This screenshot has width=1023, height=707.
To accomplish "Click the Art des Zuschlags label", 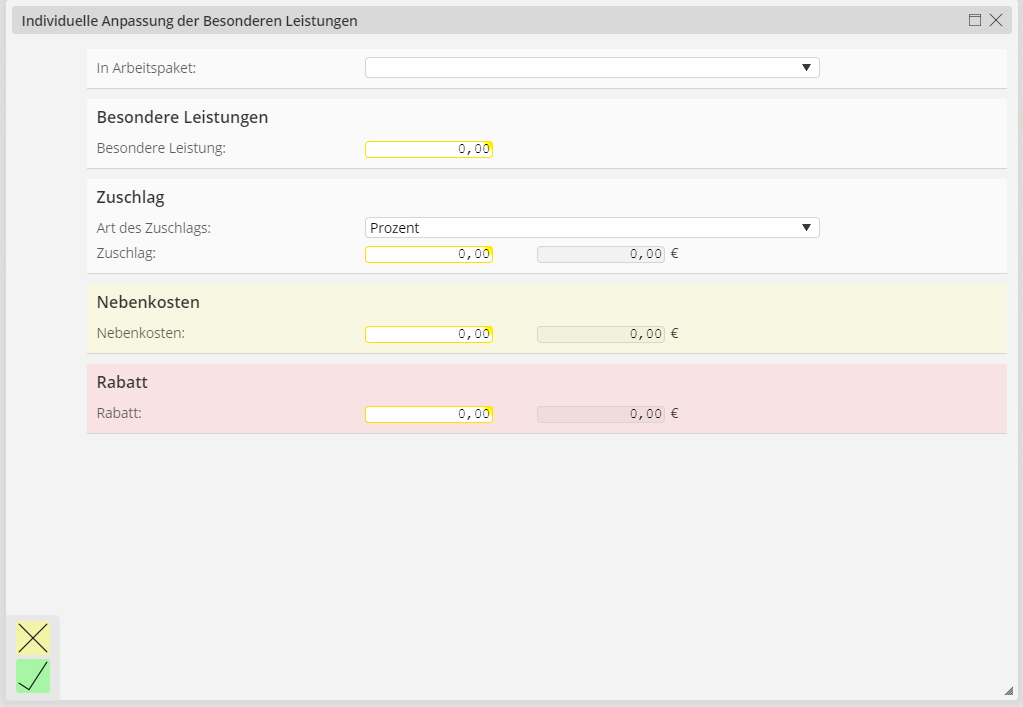I will 153,228.
